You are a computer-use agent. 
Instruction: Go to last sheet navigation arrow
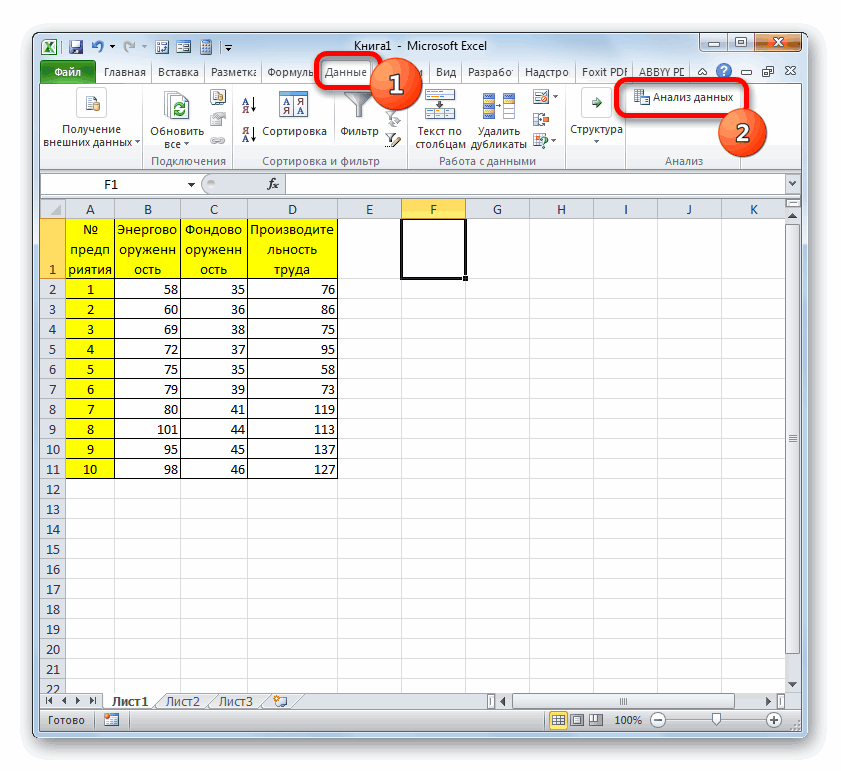point(93,701)
